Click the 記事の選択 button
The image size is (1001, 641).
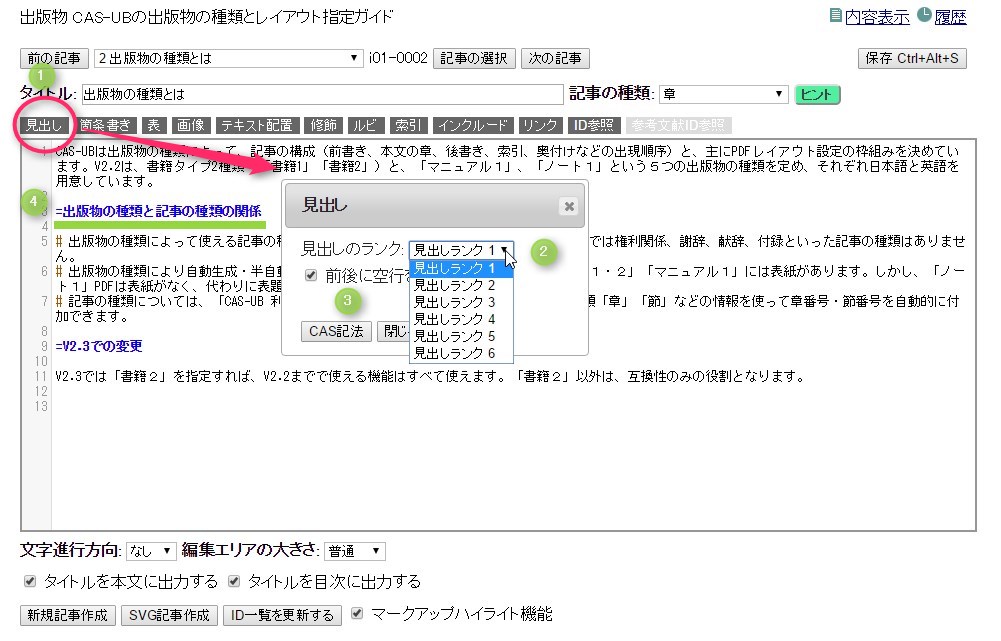coord(474,58)
